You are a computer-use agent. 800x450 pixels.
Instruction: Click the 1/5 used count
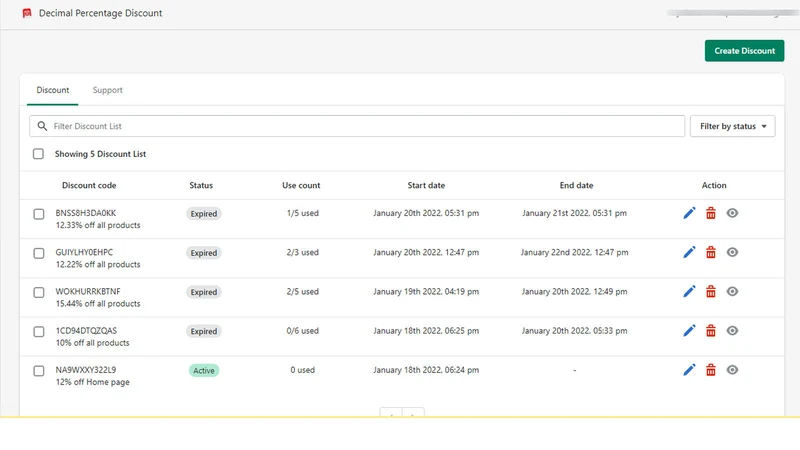click(303, 213)
